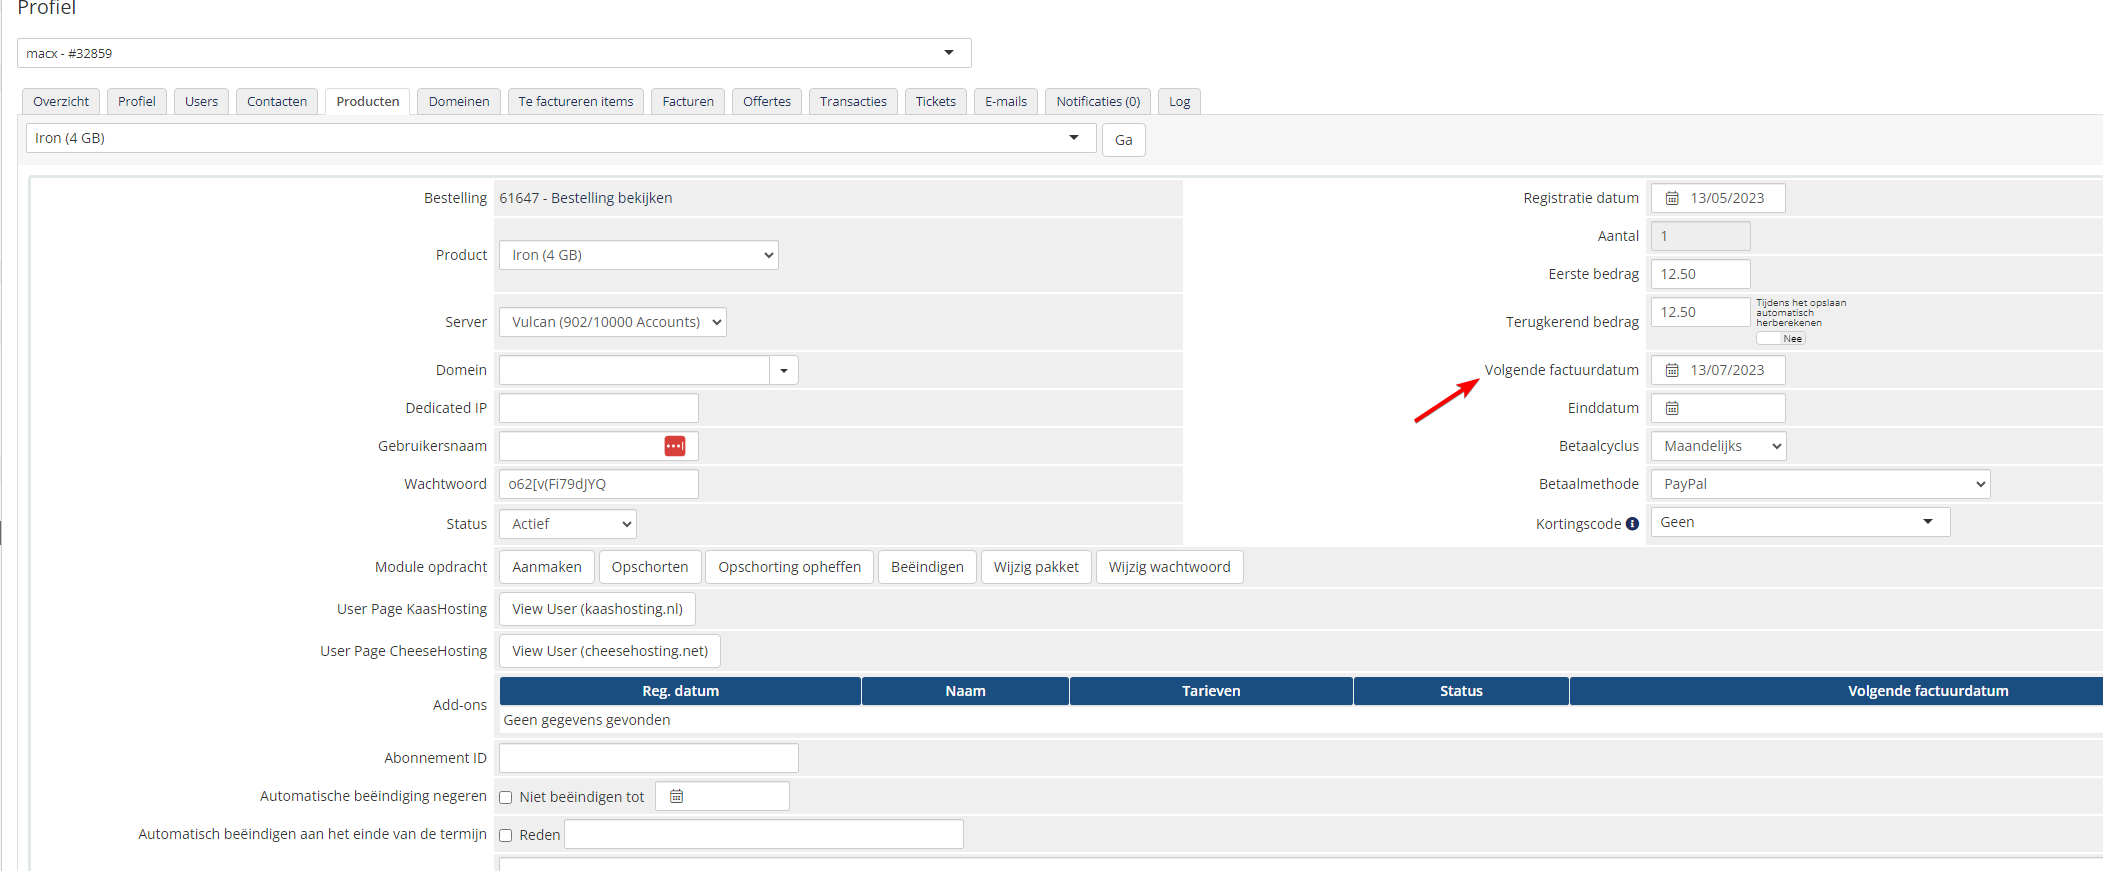Click calendar icon in Volgende factuurdatum field

pos(1671,370)
